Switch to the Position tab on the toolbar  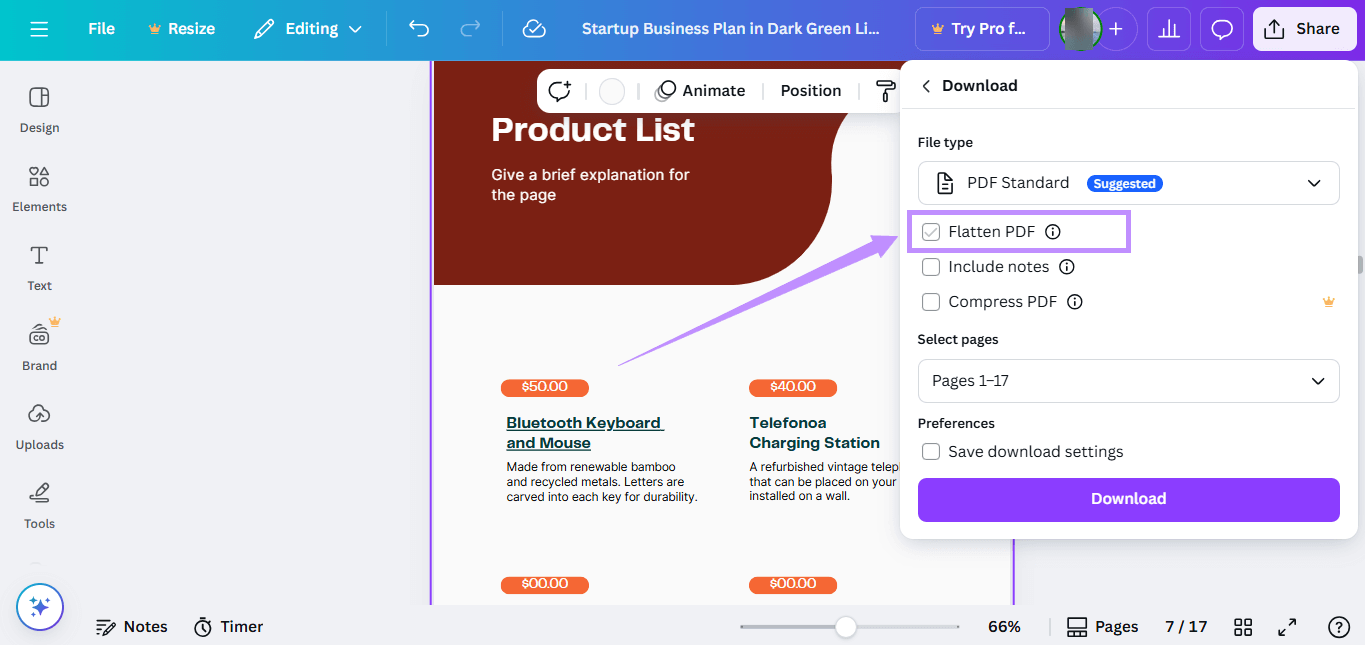point(810,90)
